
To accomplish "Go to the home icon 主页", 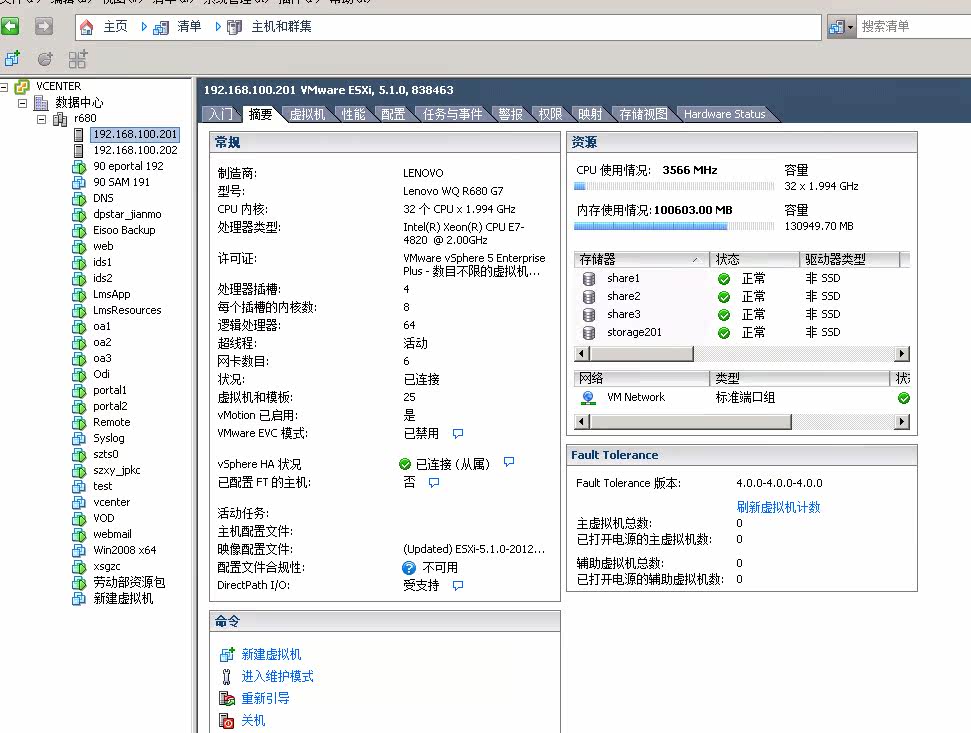I will [87, 27].
